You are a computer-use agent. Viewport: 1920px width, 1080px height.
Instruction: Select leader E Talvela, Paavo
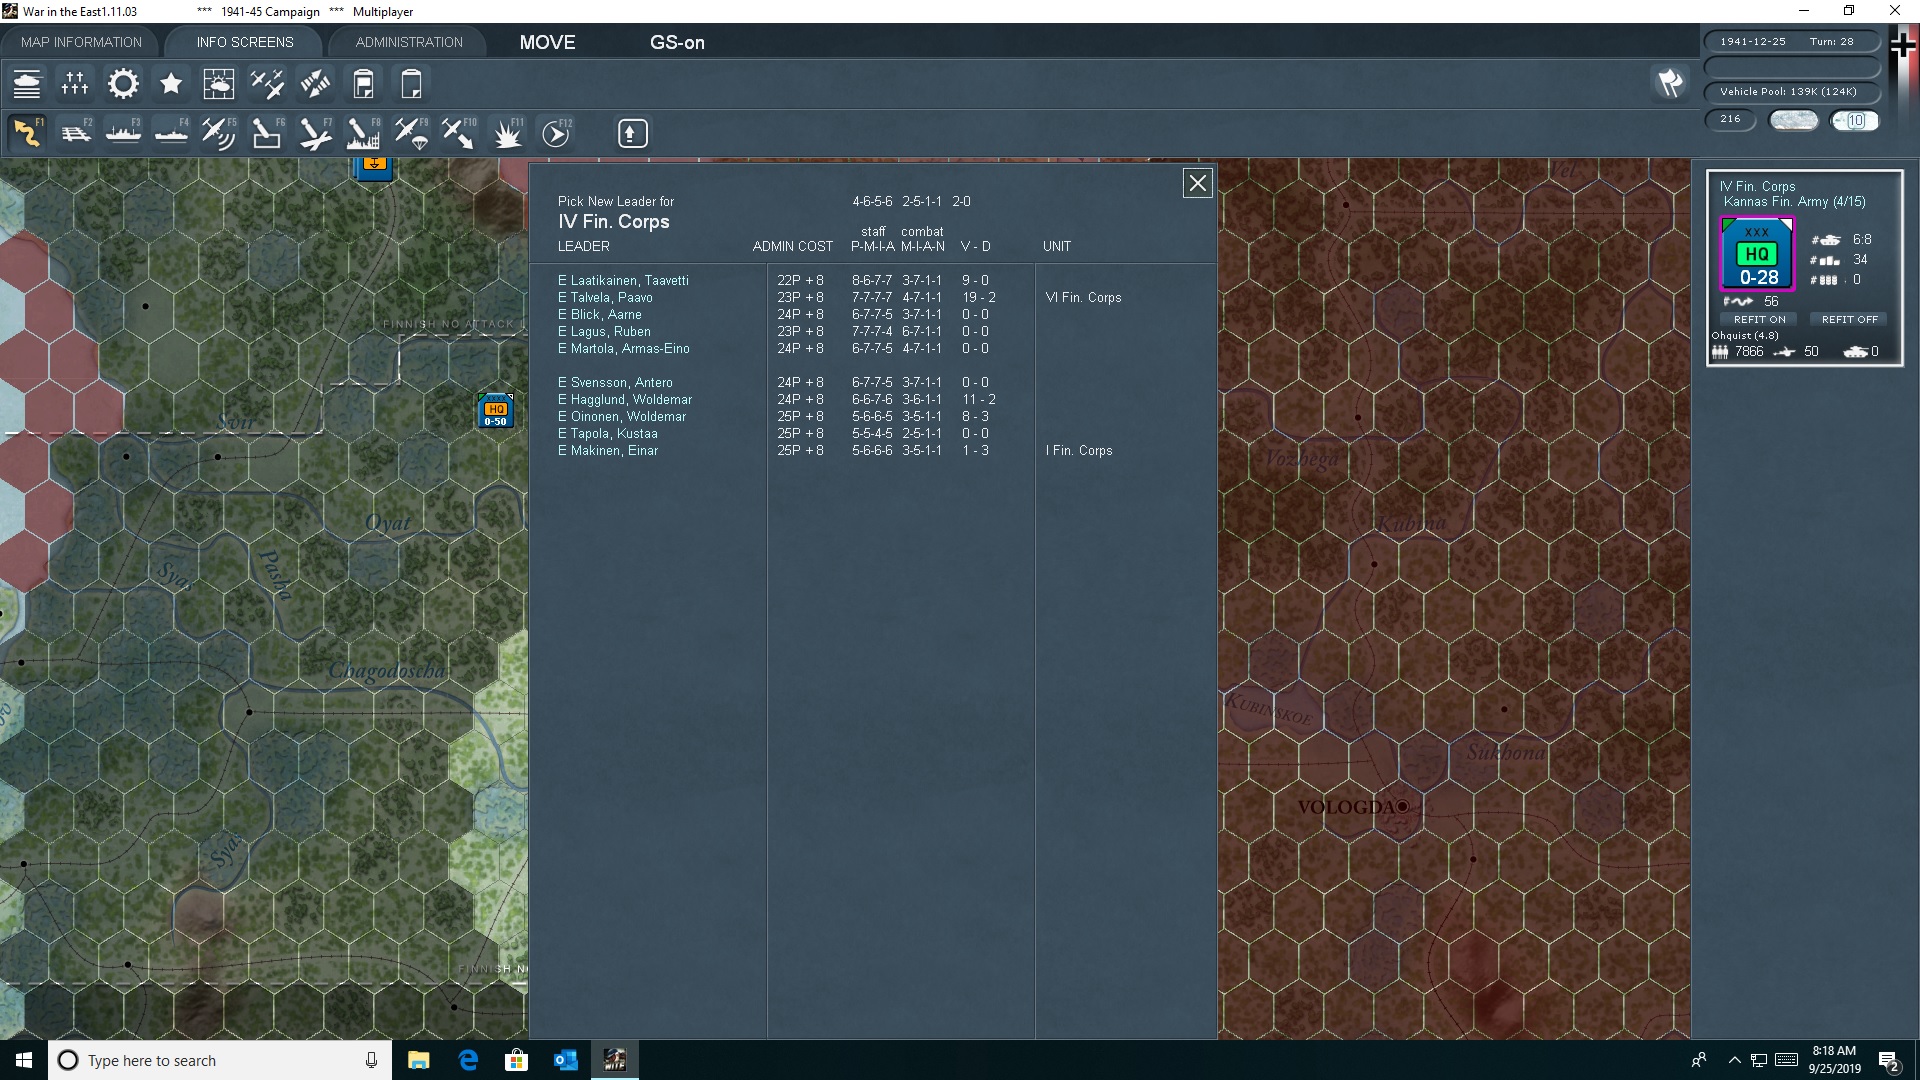(605, 297)
